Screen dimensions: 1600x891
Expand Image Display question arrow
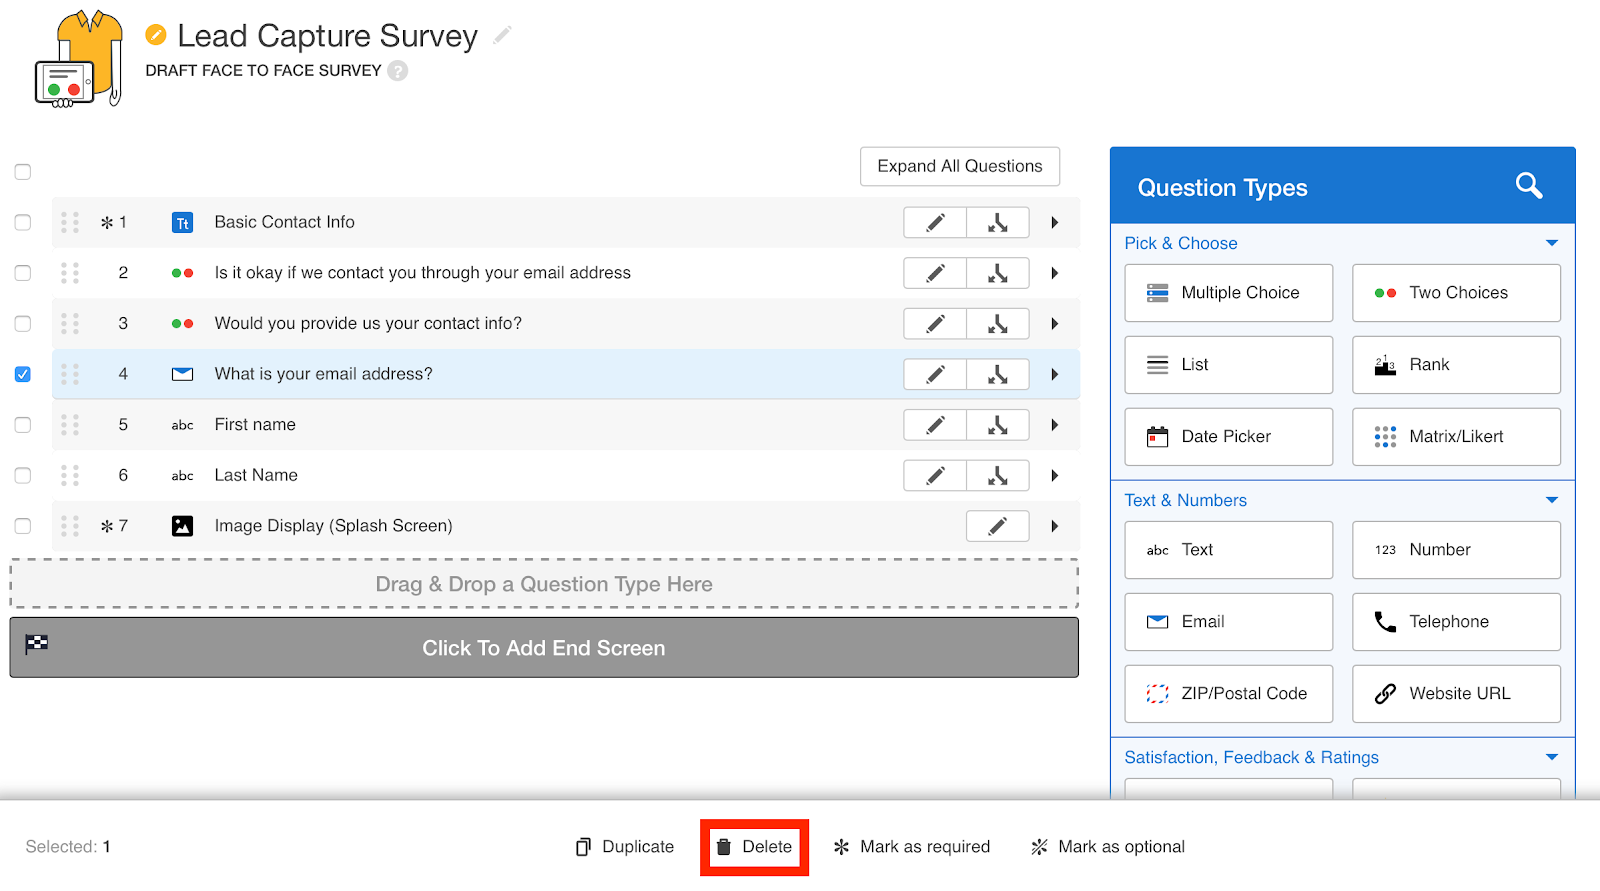pos(1054,526)
